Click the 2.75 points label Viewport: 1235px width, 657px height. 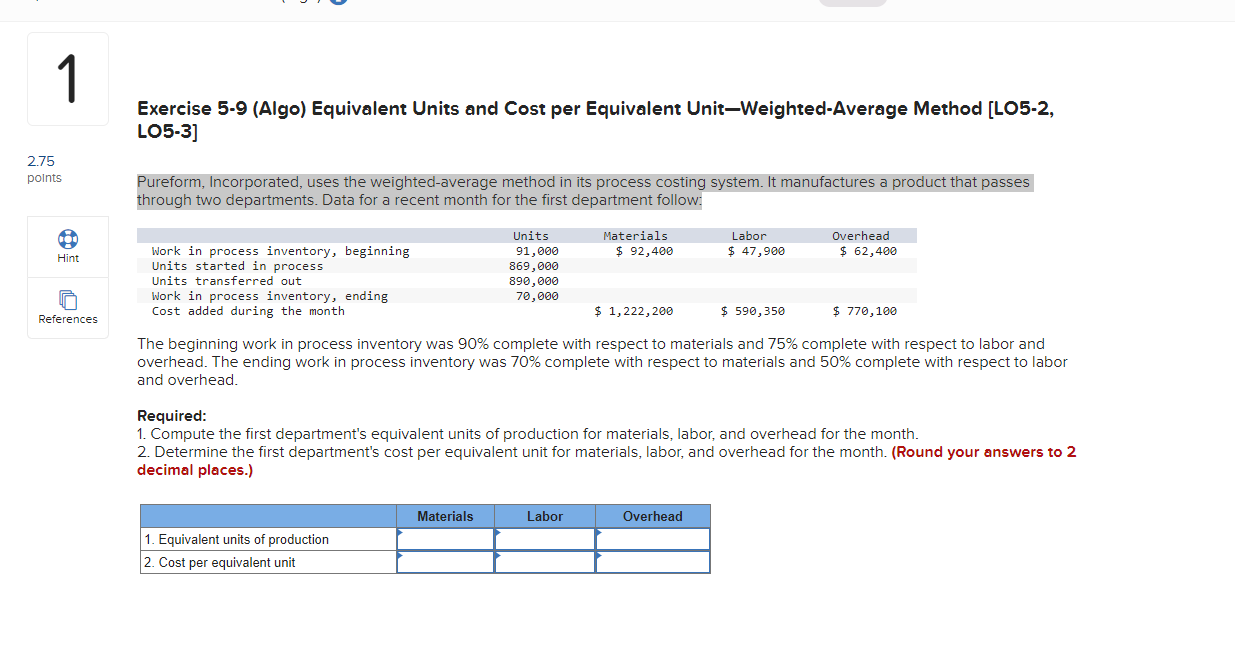(43, 167)
